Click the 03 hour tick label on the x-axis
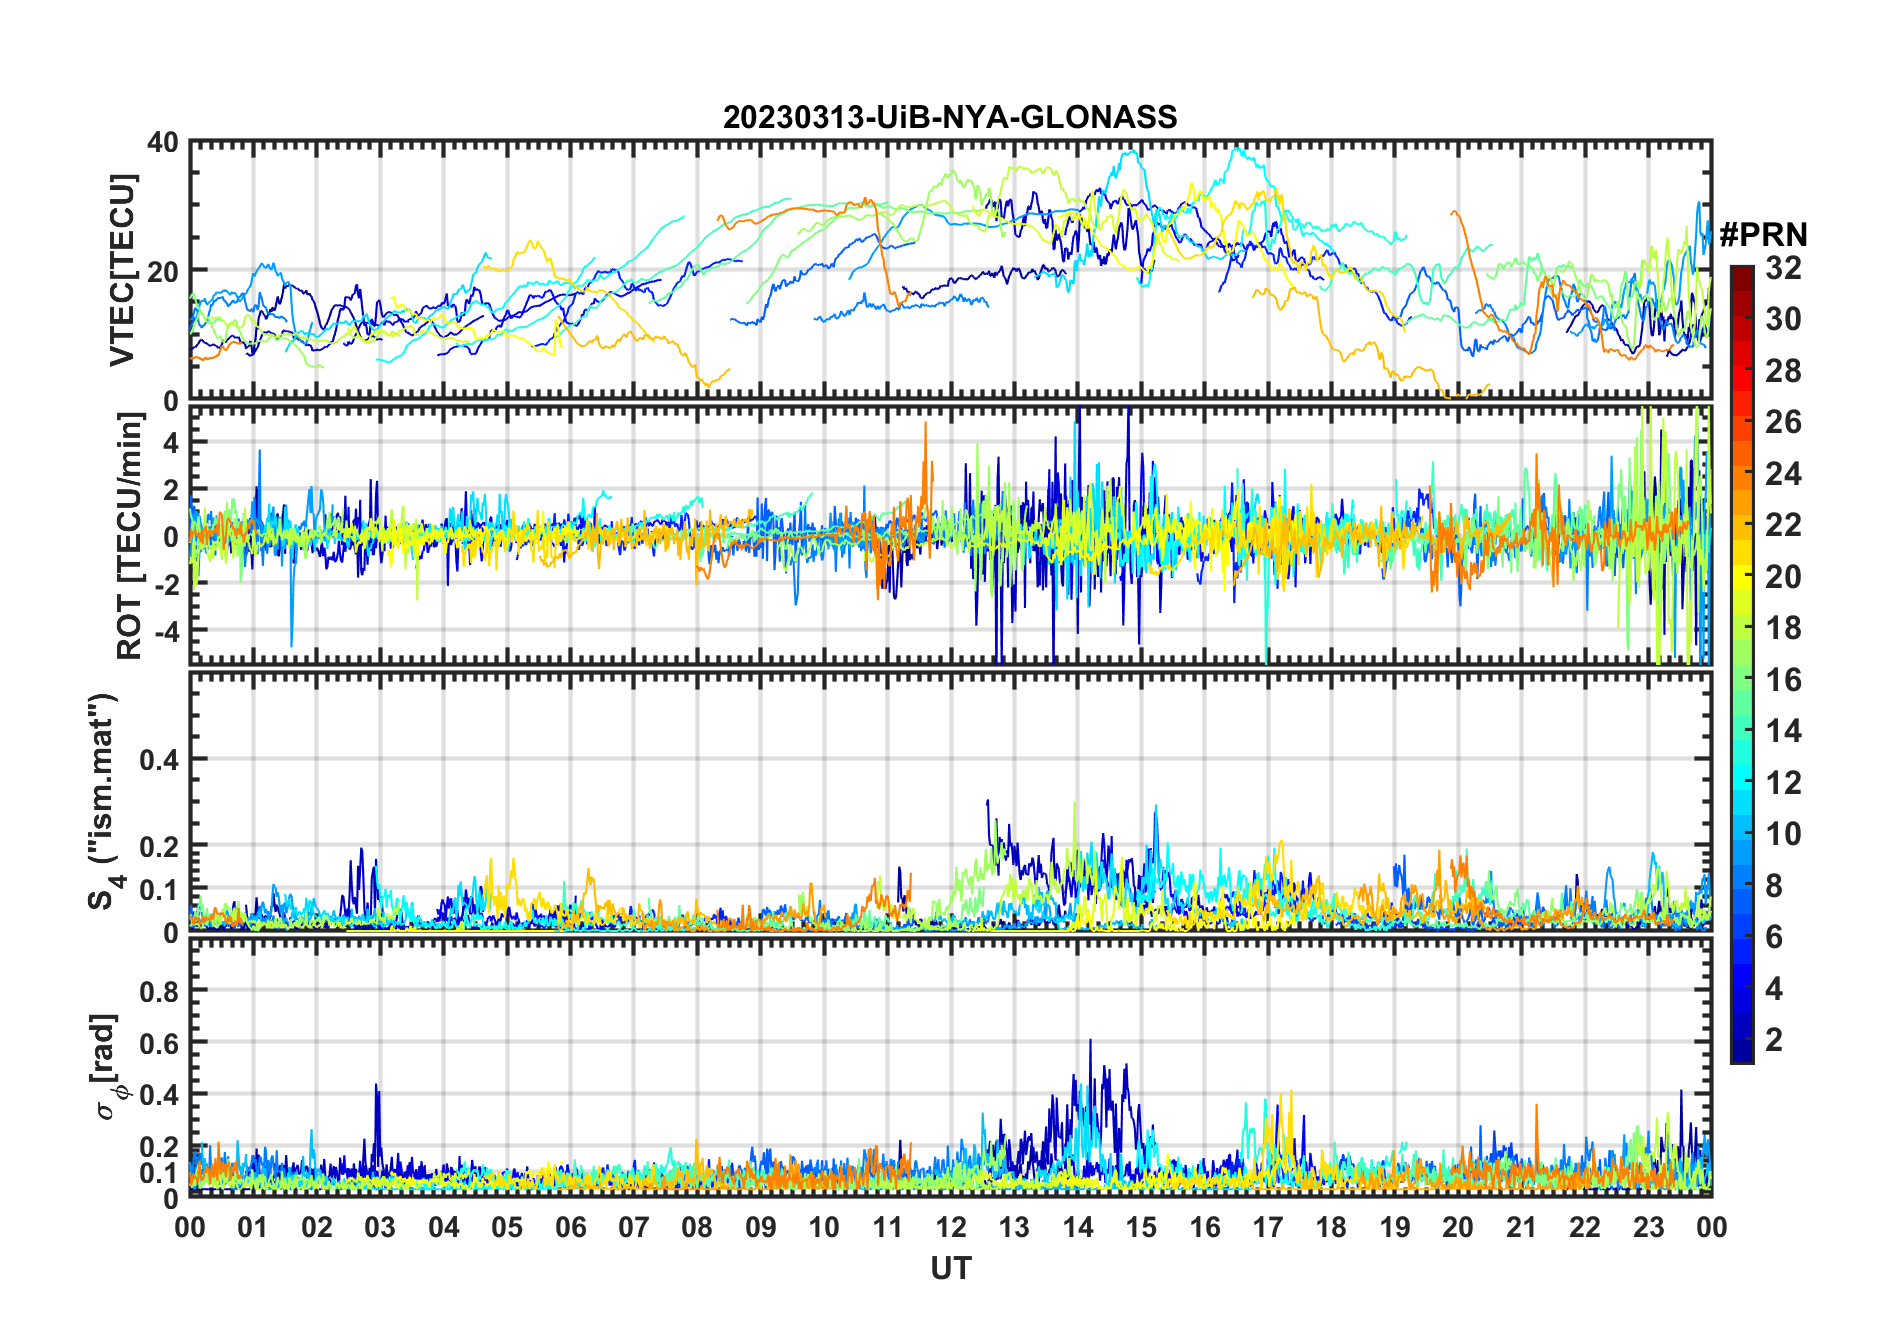Screen dimensions: 1902x1330 coord(380,1227)
